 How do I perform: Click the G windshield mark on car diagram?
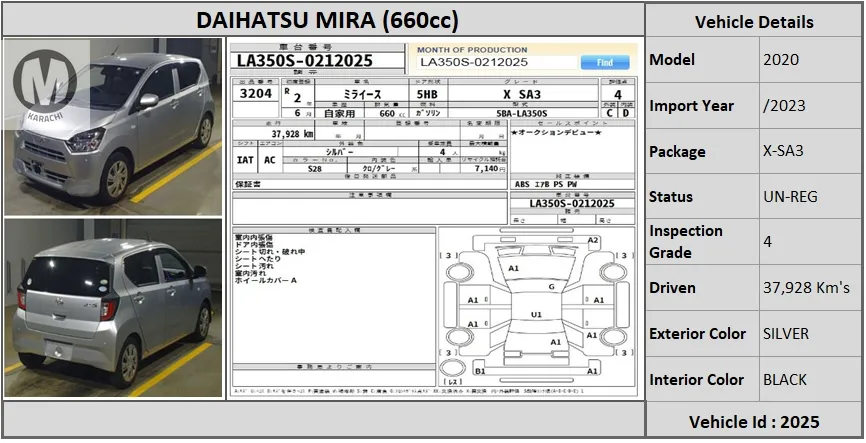pos(551,287)
